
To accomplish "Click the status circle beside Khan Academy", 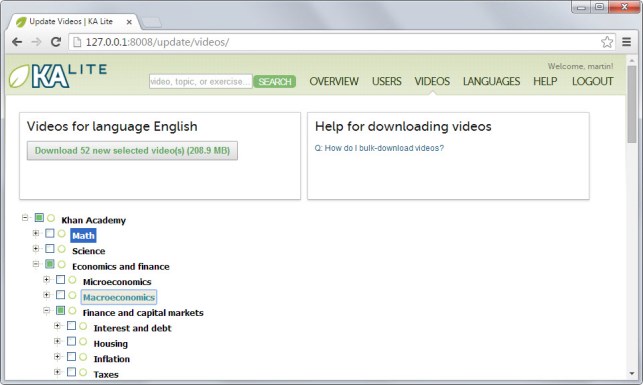I will point(51,218).
